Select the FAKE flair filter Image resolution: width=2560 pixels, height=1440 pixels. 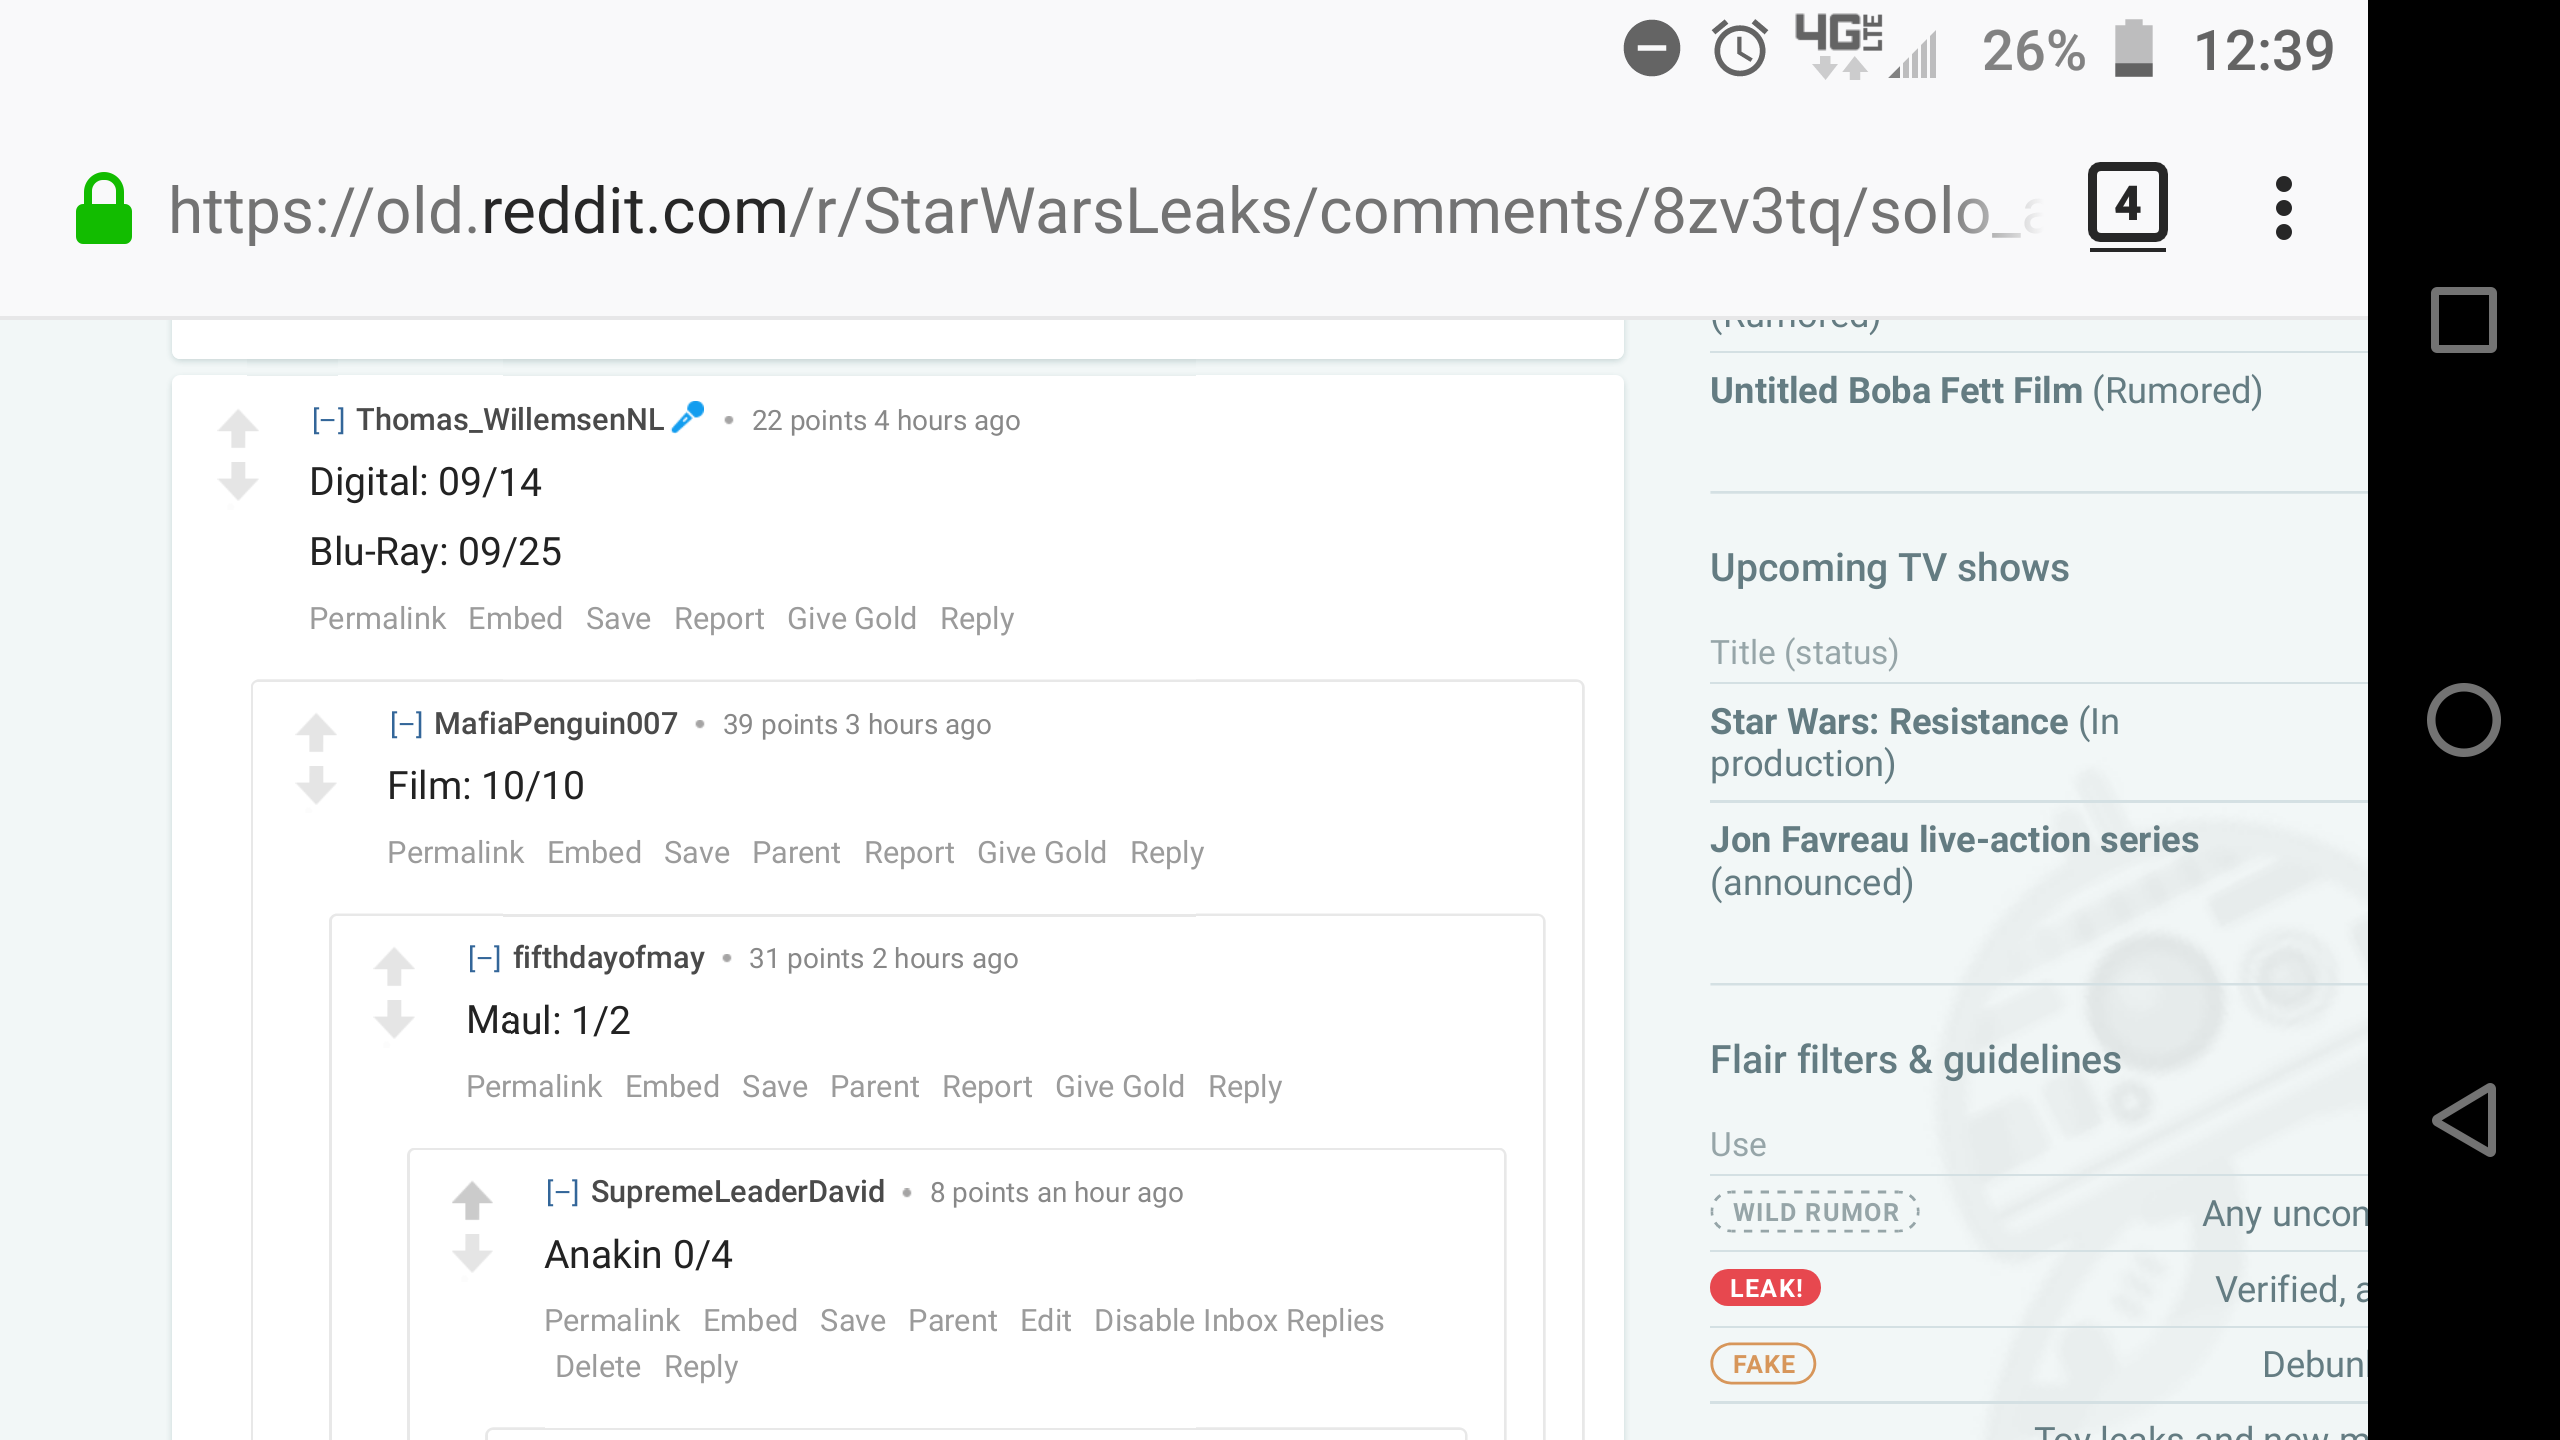coord(1763,1364)
